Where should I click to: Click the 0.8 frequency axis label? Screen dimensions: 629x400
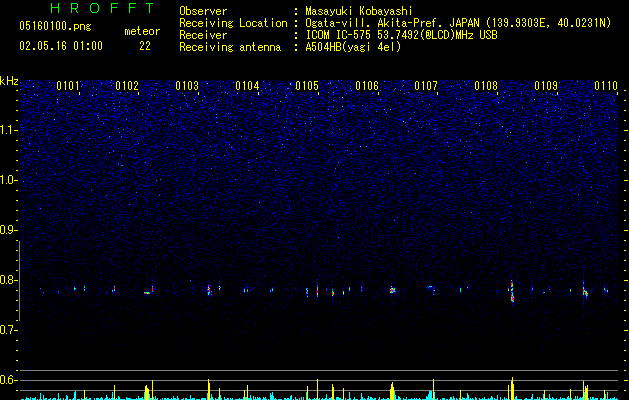point(9,280)
